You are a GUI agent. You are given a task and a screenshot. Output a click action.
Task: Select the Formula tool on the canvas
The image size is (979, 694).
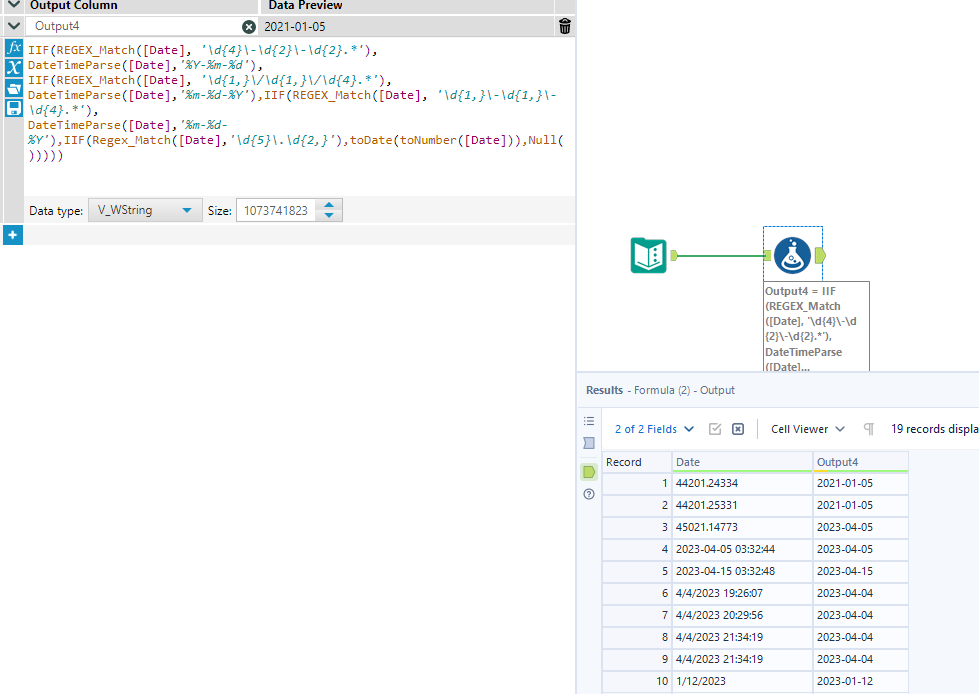[x=792, y=255]
